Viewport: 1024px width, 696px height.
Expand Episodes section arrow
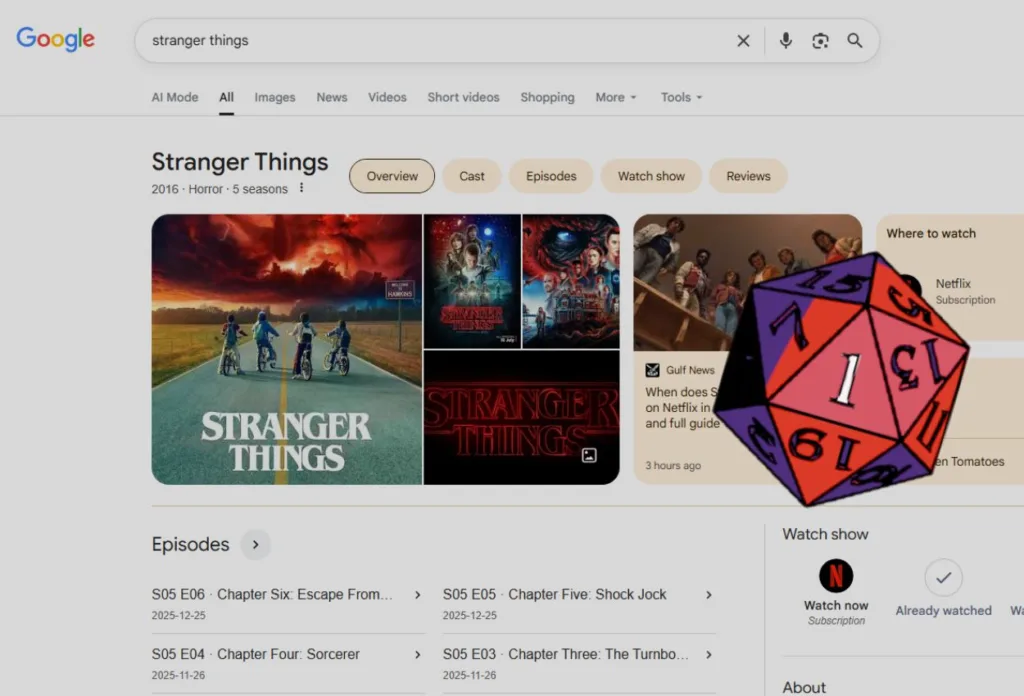256,545
